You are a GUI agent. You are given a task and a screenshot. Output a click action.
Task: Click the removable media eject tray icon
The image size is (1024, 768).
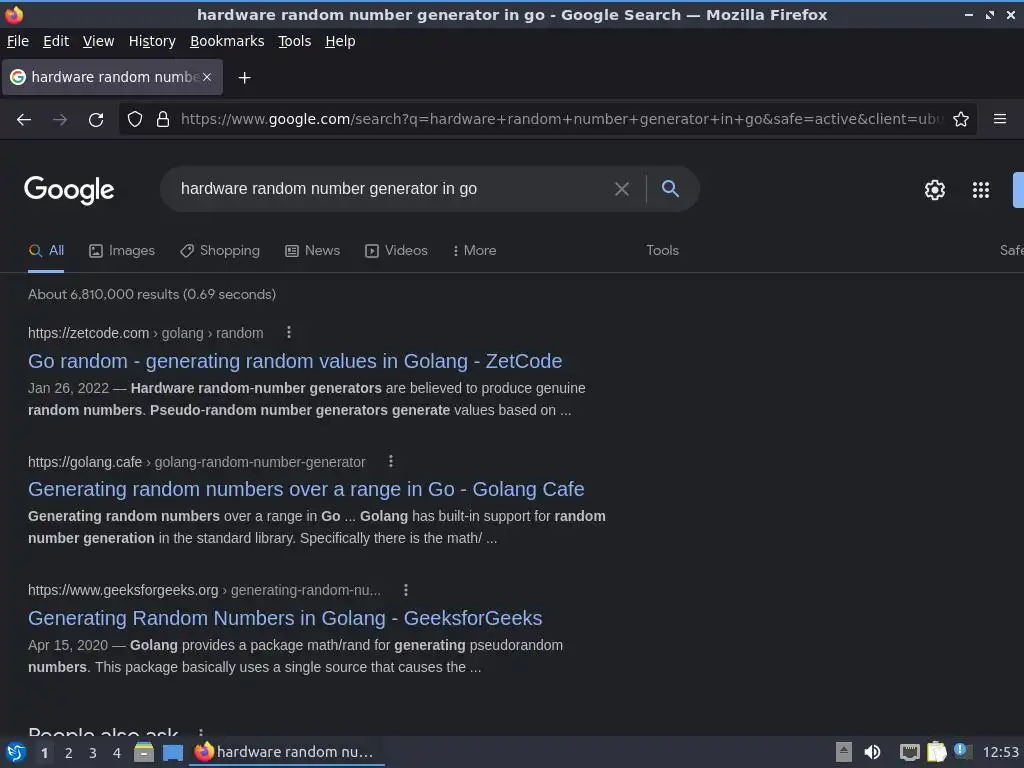[844, 752]
